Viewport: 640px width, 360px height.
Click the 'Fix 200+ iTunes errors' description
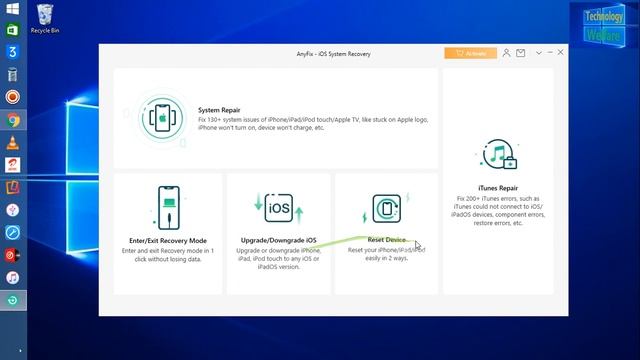coord(498,211)
